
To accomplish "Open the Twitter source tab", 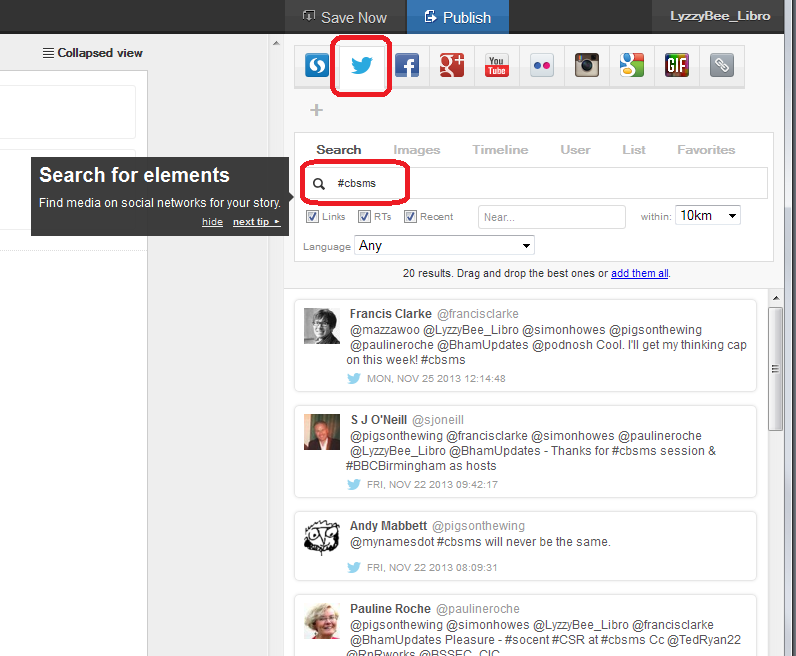I will click(x=361, y=66).
